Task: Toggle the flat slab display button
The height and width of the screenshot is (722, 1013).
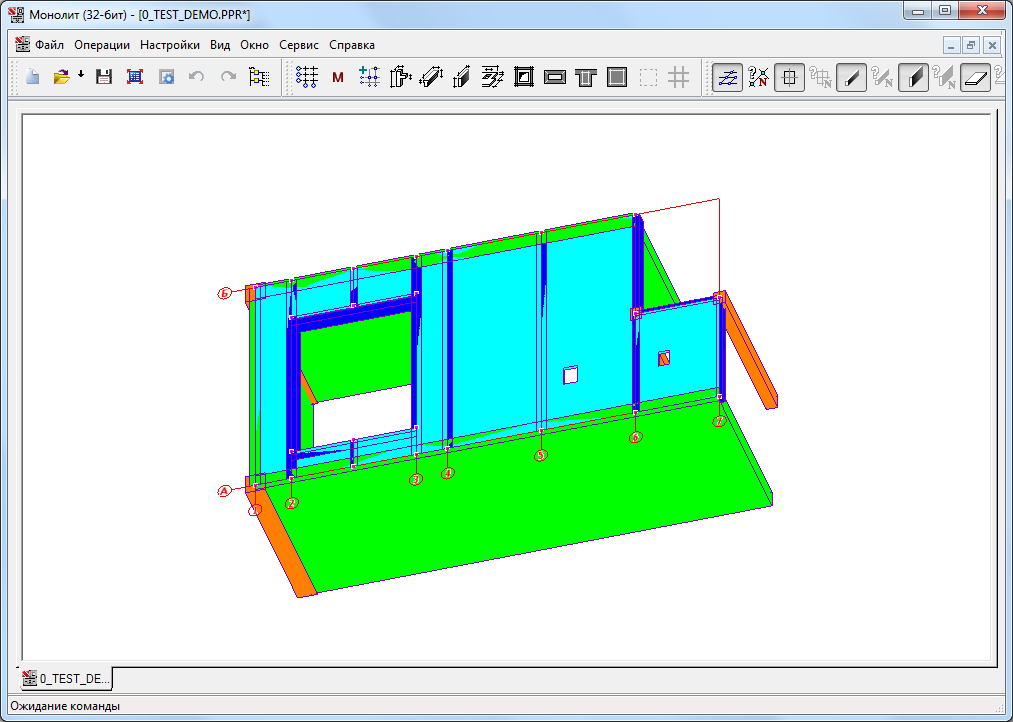Action: point(975,77)
